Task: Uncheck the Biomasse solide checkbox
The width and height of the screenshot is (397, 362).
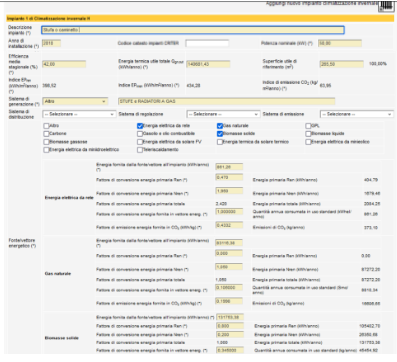Action: coord(220,134)
